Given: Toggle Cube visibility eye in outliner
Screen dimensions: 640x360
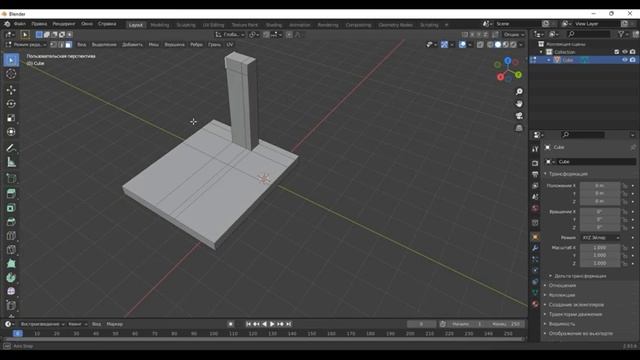Looking at the screenshot, I should 624,60.
